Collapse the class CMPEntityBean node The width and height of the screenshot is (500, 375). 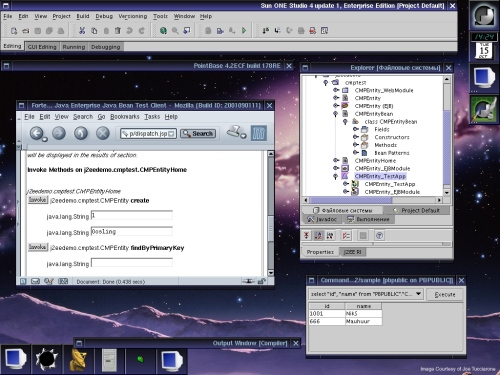click(x=346, y=122)
